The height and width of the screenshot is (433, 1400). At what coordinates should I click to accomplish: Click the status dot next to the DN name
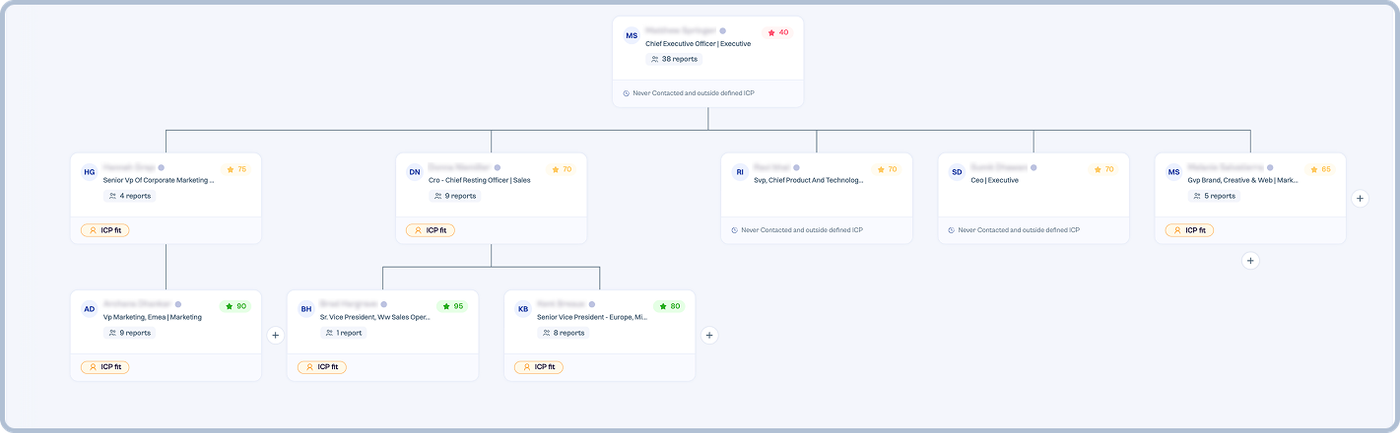coord(497,167)
